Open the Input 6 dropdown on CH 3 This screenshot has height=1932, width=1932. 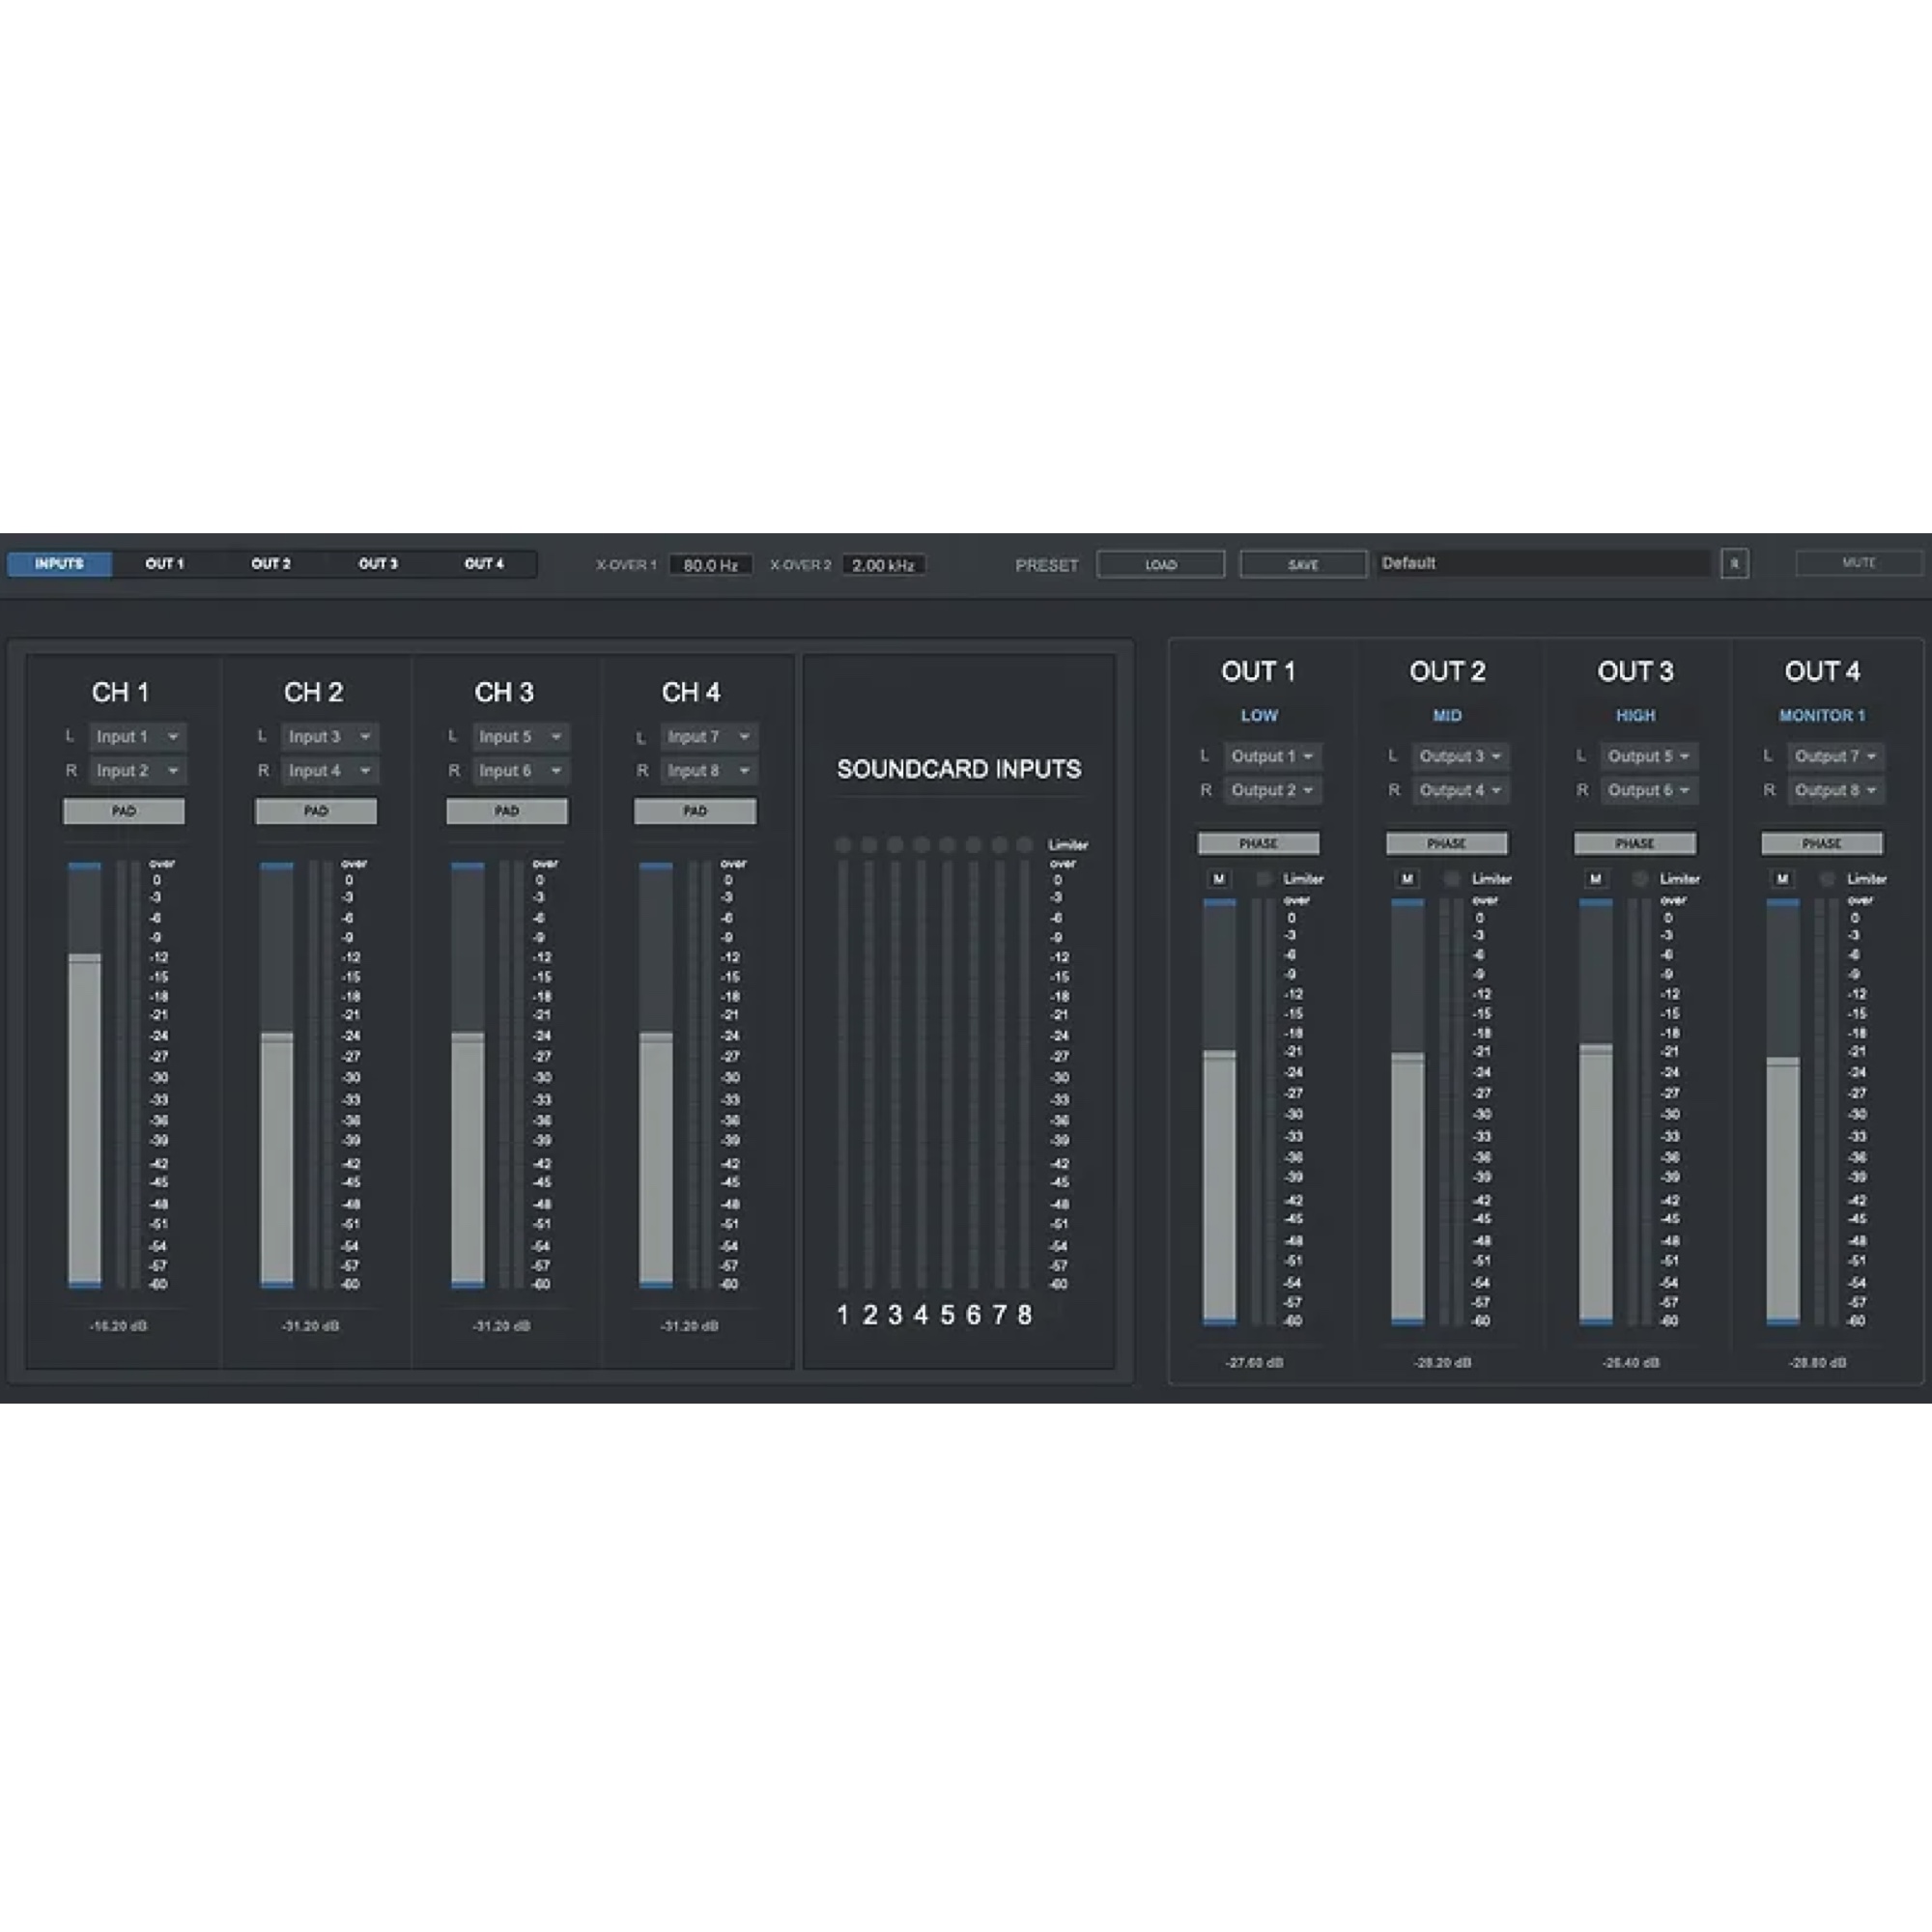pos(521,770)
